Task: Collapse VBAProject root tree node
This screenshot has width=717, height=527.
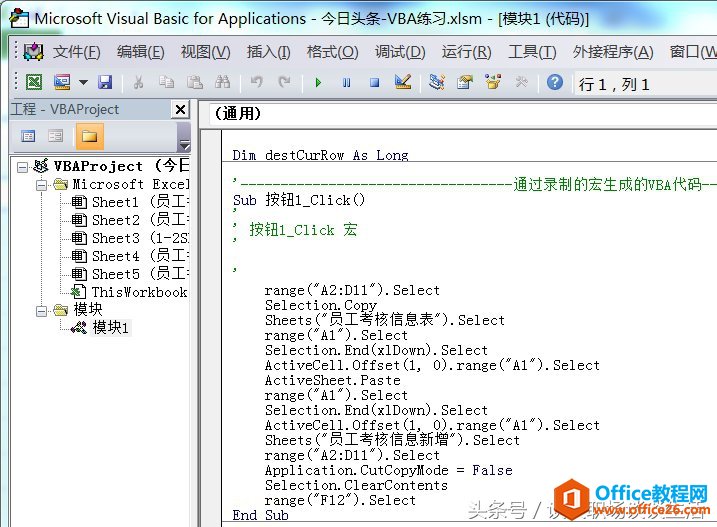Action: pyautogui.click(x=22, y=167)
